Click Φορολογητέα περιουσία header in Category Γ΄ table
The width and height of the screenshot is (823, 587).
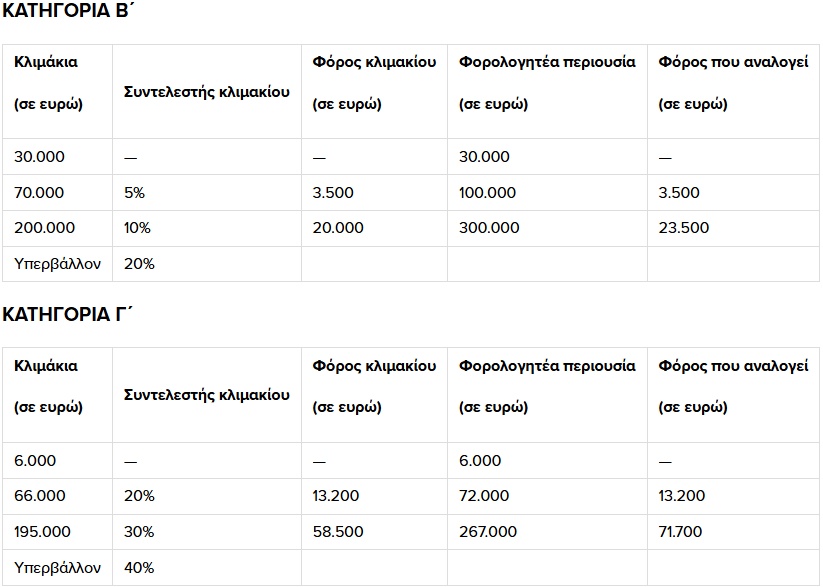(547, 366)
